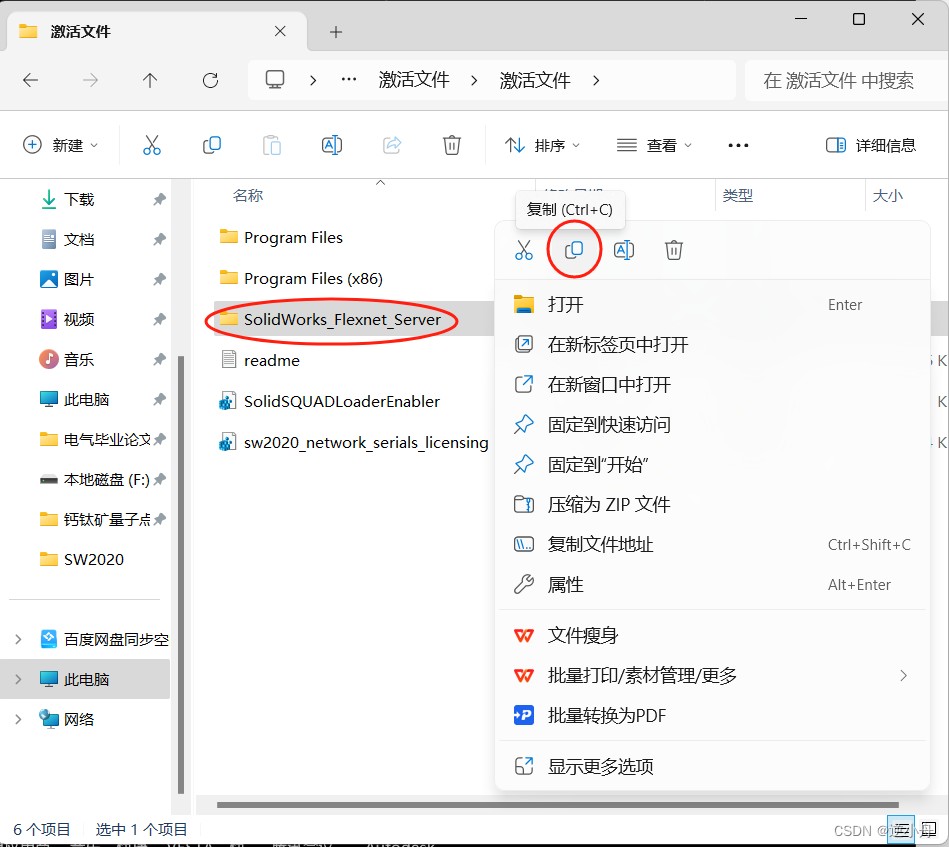
Task: Open the 排序 sort dropdown
Action: [542, 145]
